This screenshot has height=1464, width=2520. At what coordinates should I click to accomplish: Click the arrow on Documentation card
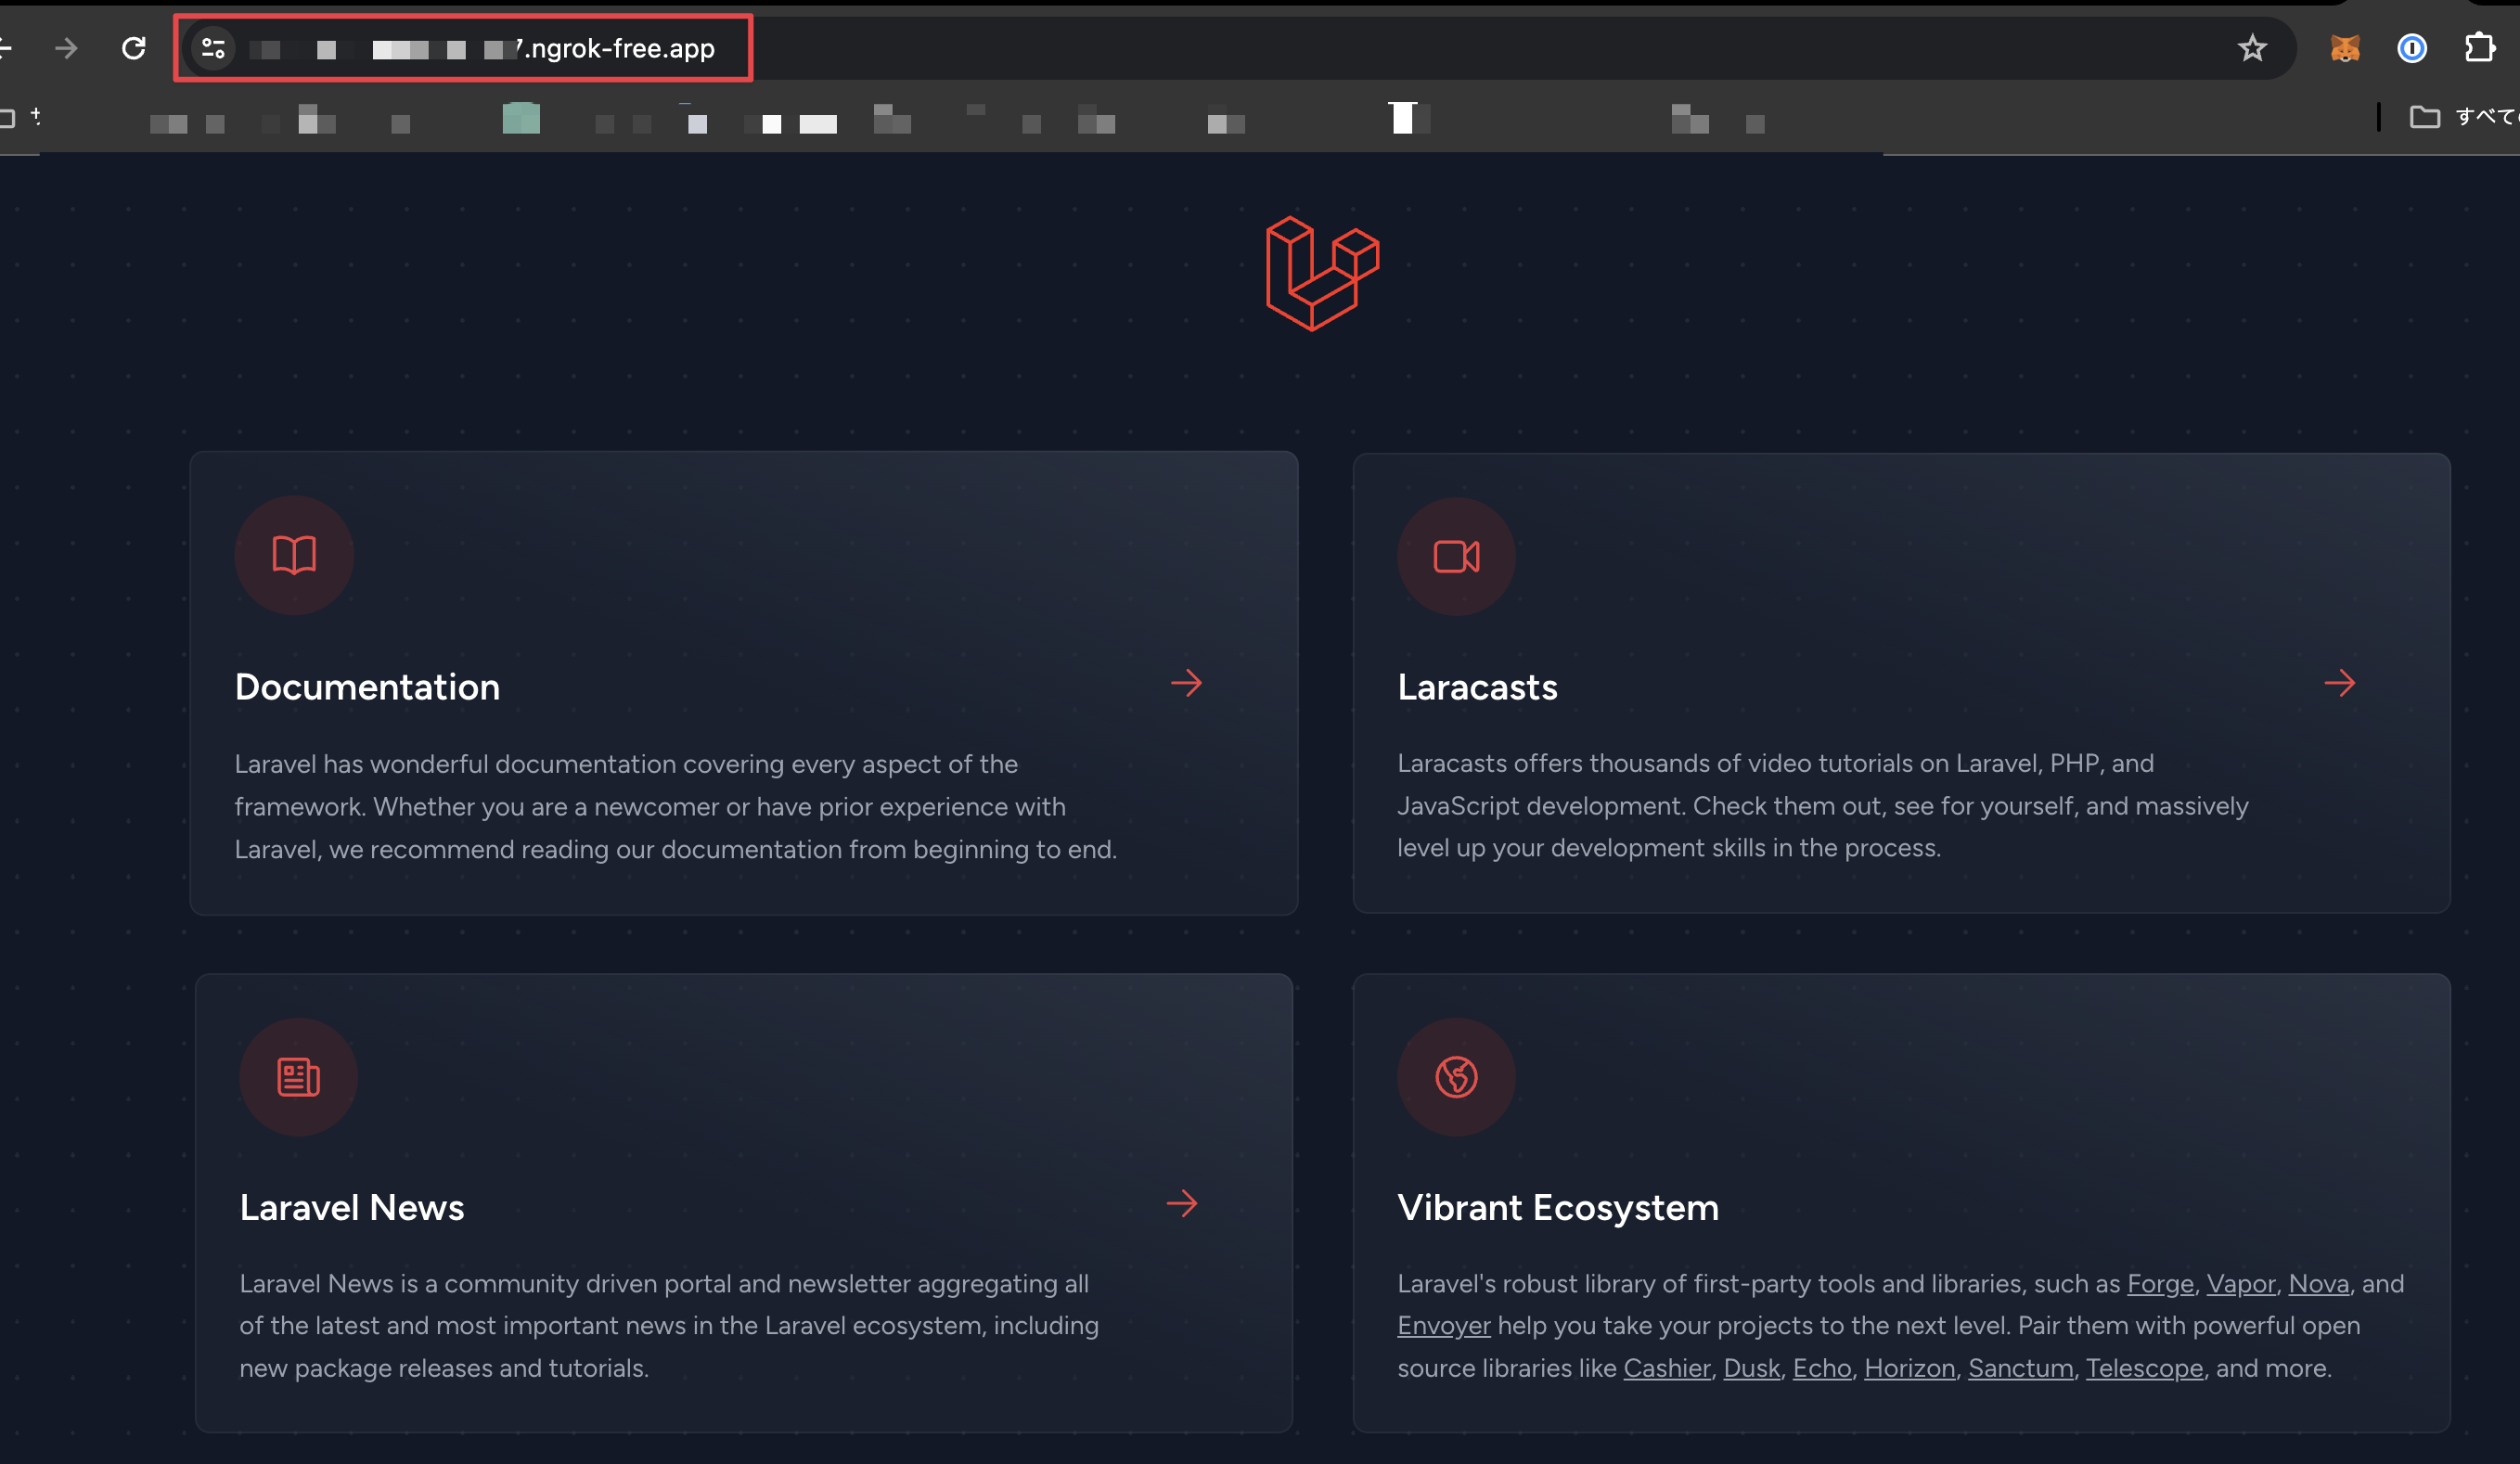pyautogui.click(x=1186, y=683)
